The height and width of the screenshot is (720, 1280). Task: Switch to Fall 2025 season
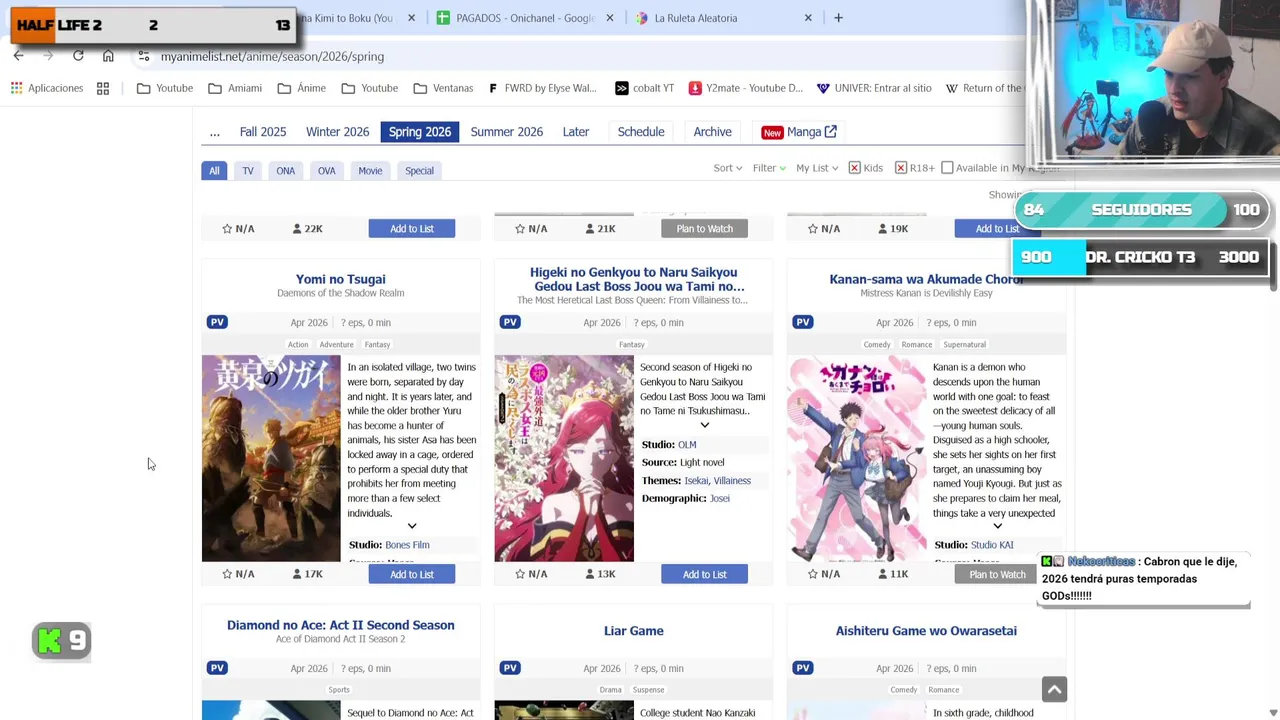click(x=263, y=132)
